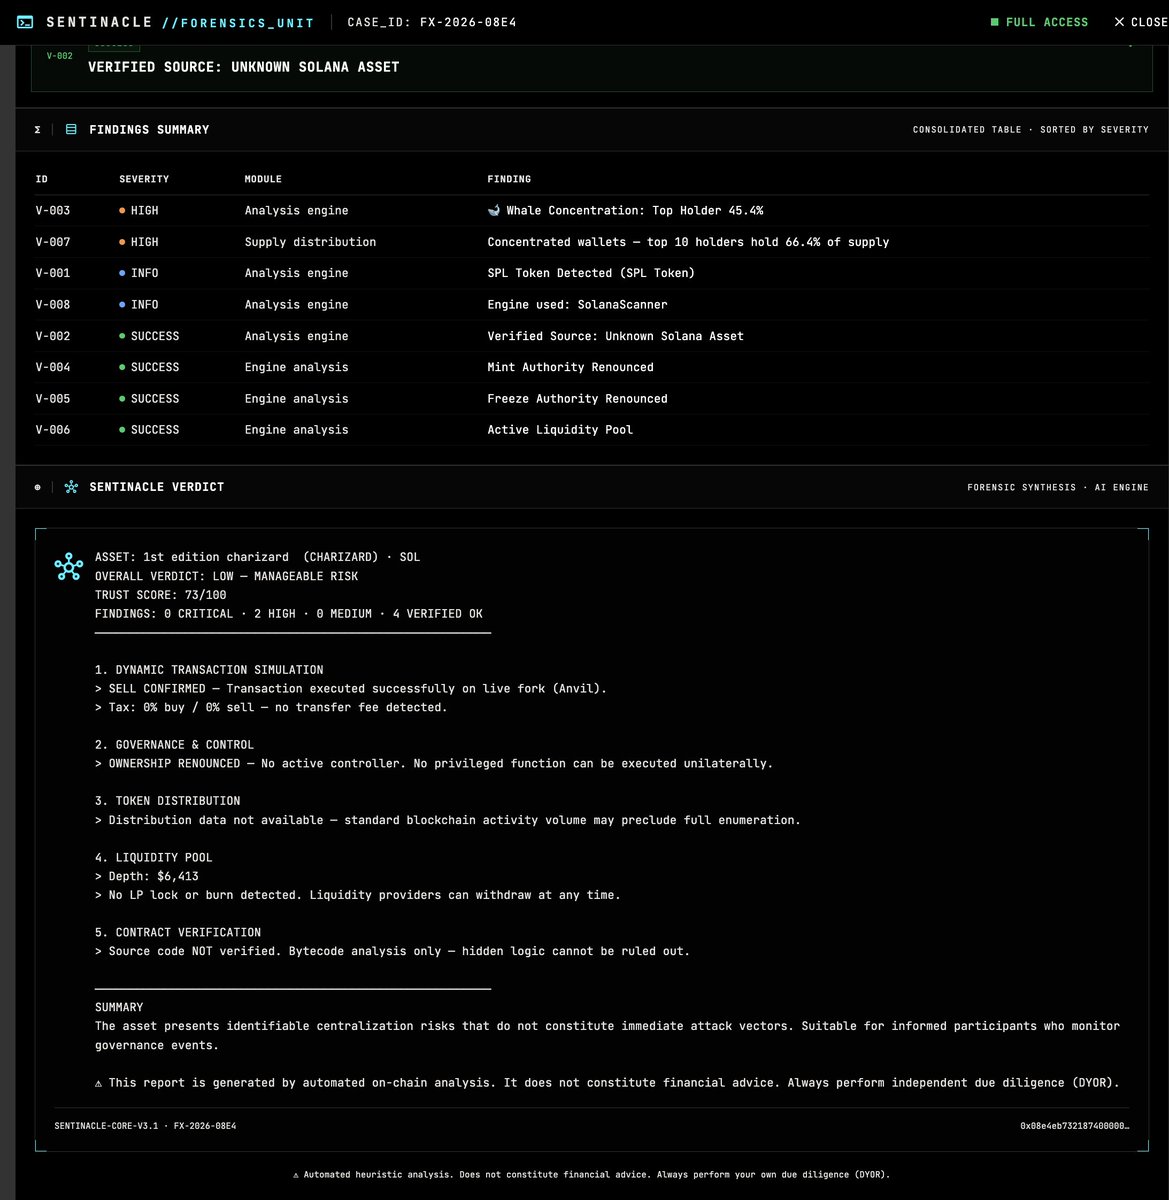Click 'Active Liquidity Pool' finding
The width and height of the screenshot is (1169, 1200).
(x=560, y=430)
